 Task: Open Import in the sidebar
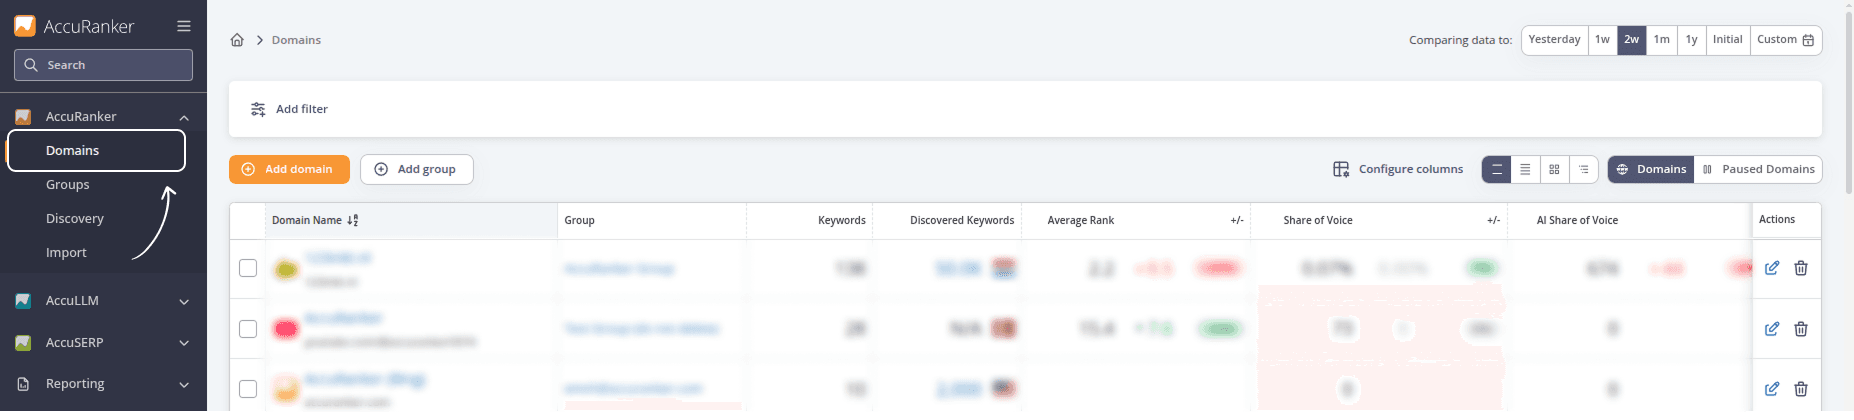pos(66,253)
